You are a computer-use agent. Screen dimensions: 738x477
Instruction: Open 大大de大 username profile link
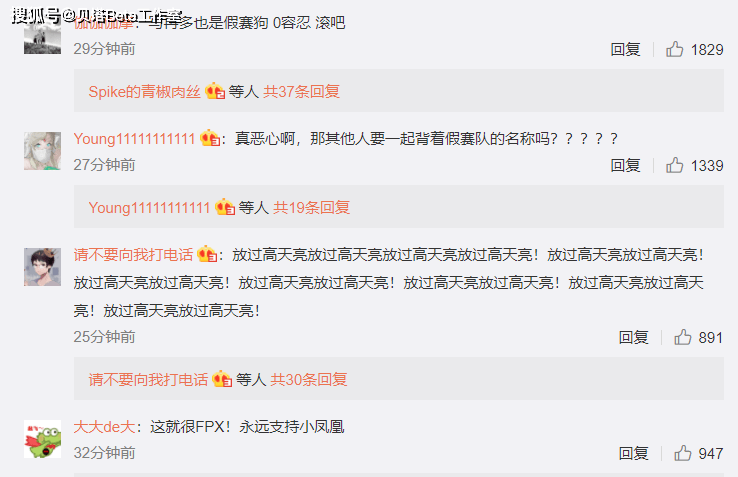tap(104, 427)
